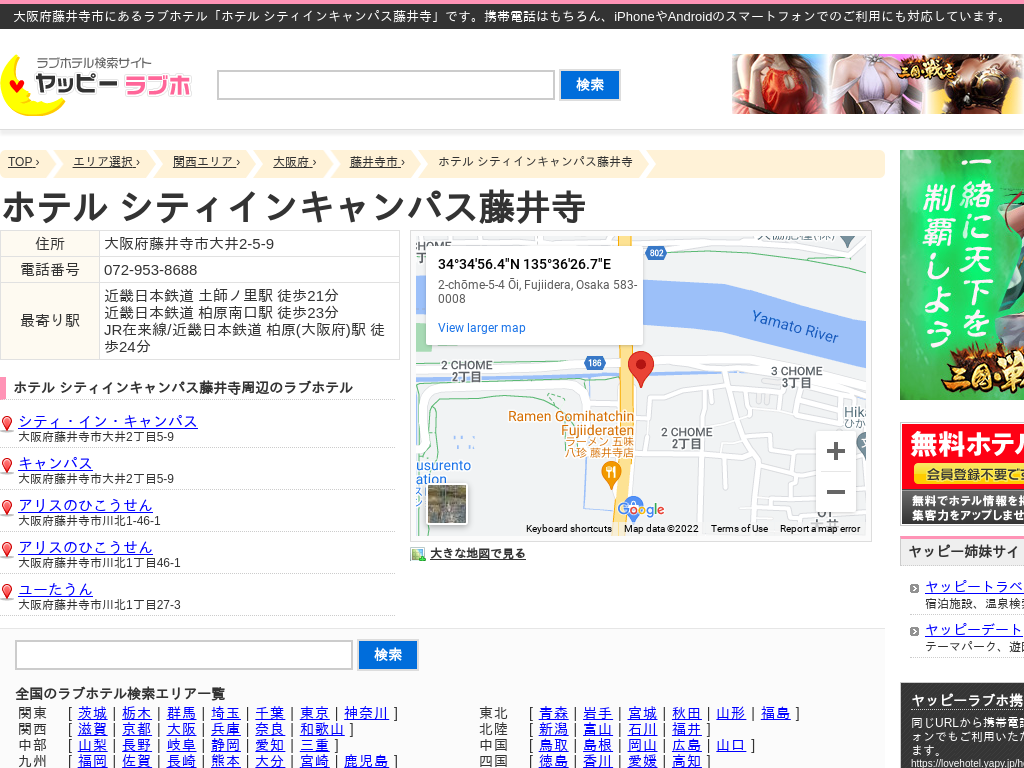Open シティ・イン・キャンパス hotel link
Image resolution: width=1024 pixels, height=768 pixels.
pyautogui.click(x=108, y=421)
